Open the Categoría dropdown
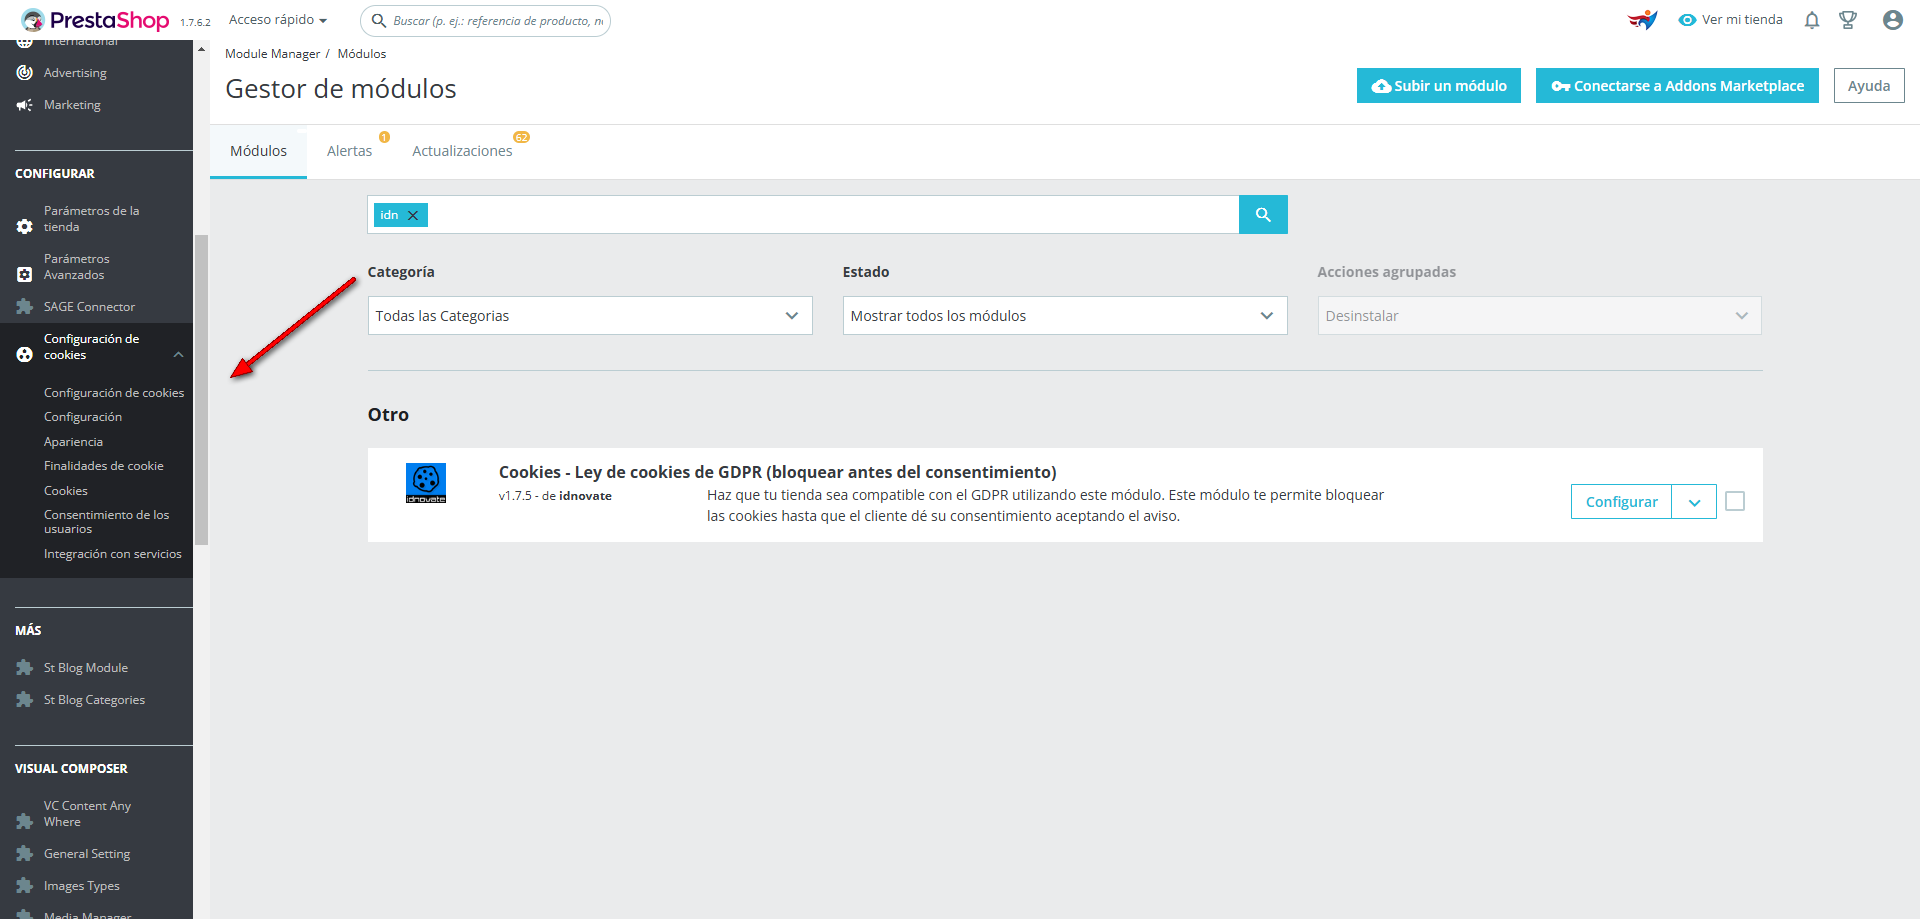Viewport: 1920px width, 919px height. pos(590,316)
